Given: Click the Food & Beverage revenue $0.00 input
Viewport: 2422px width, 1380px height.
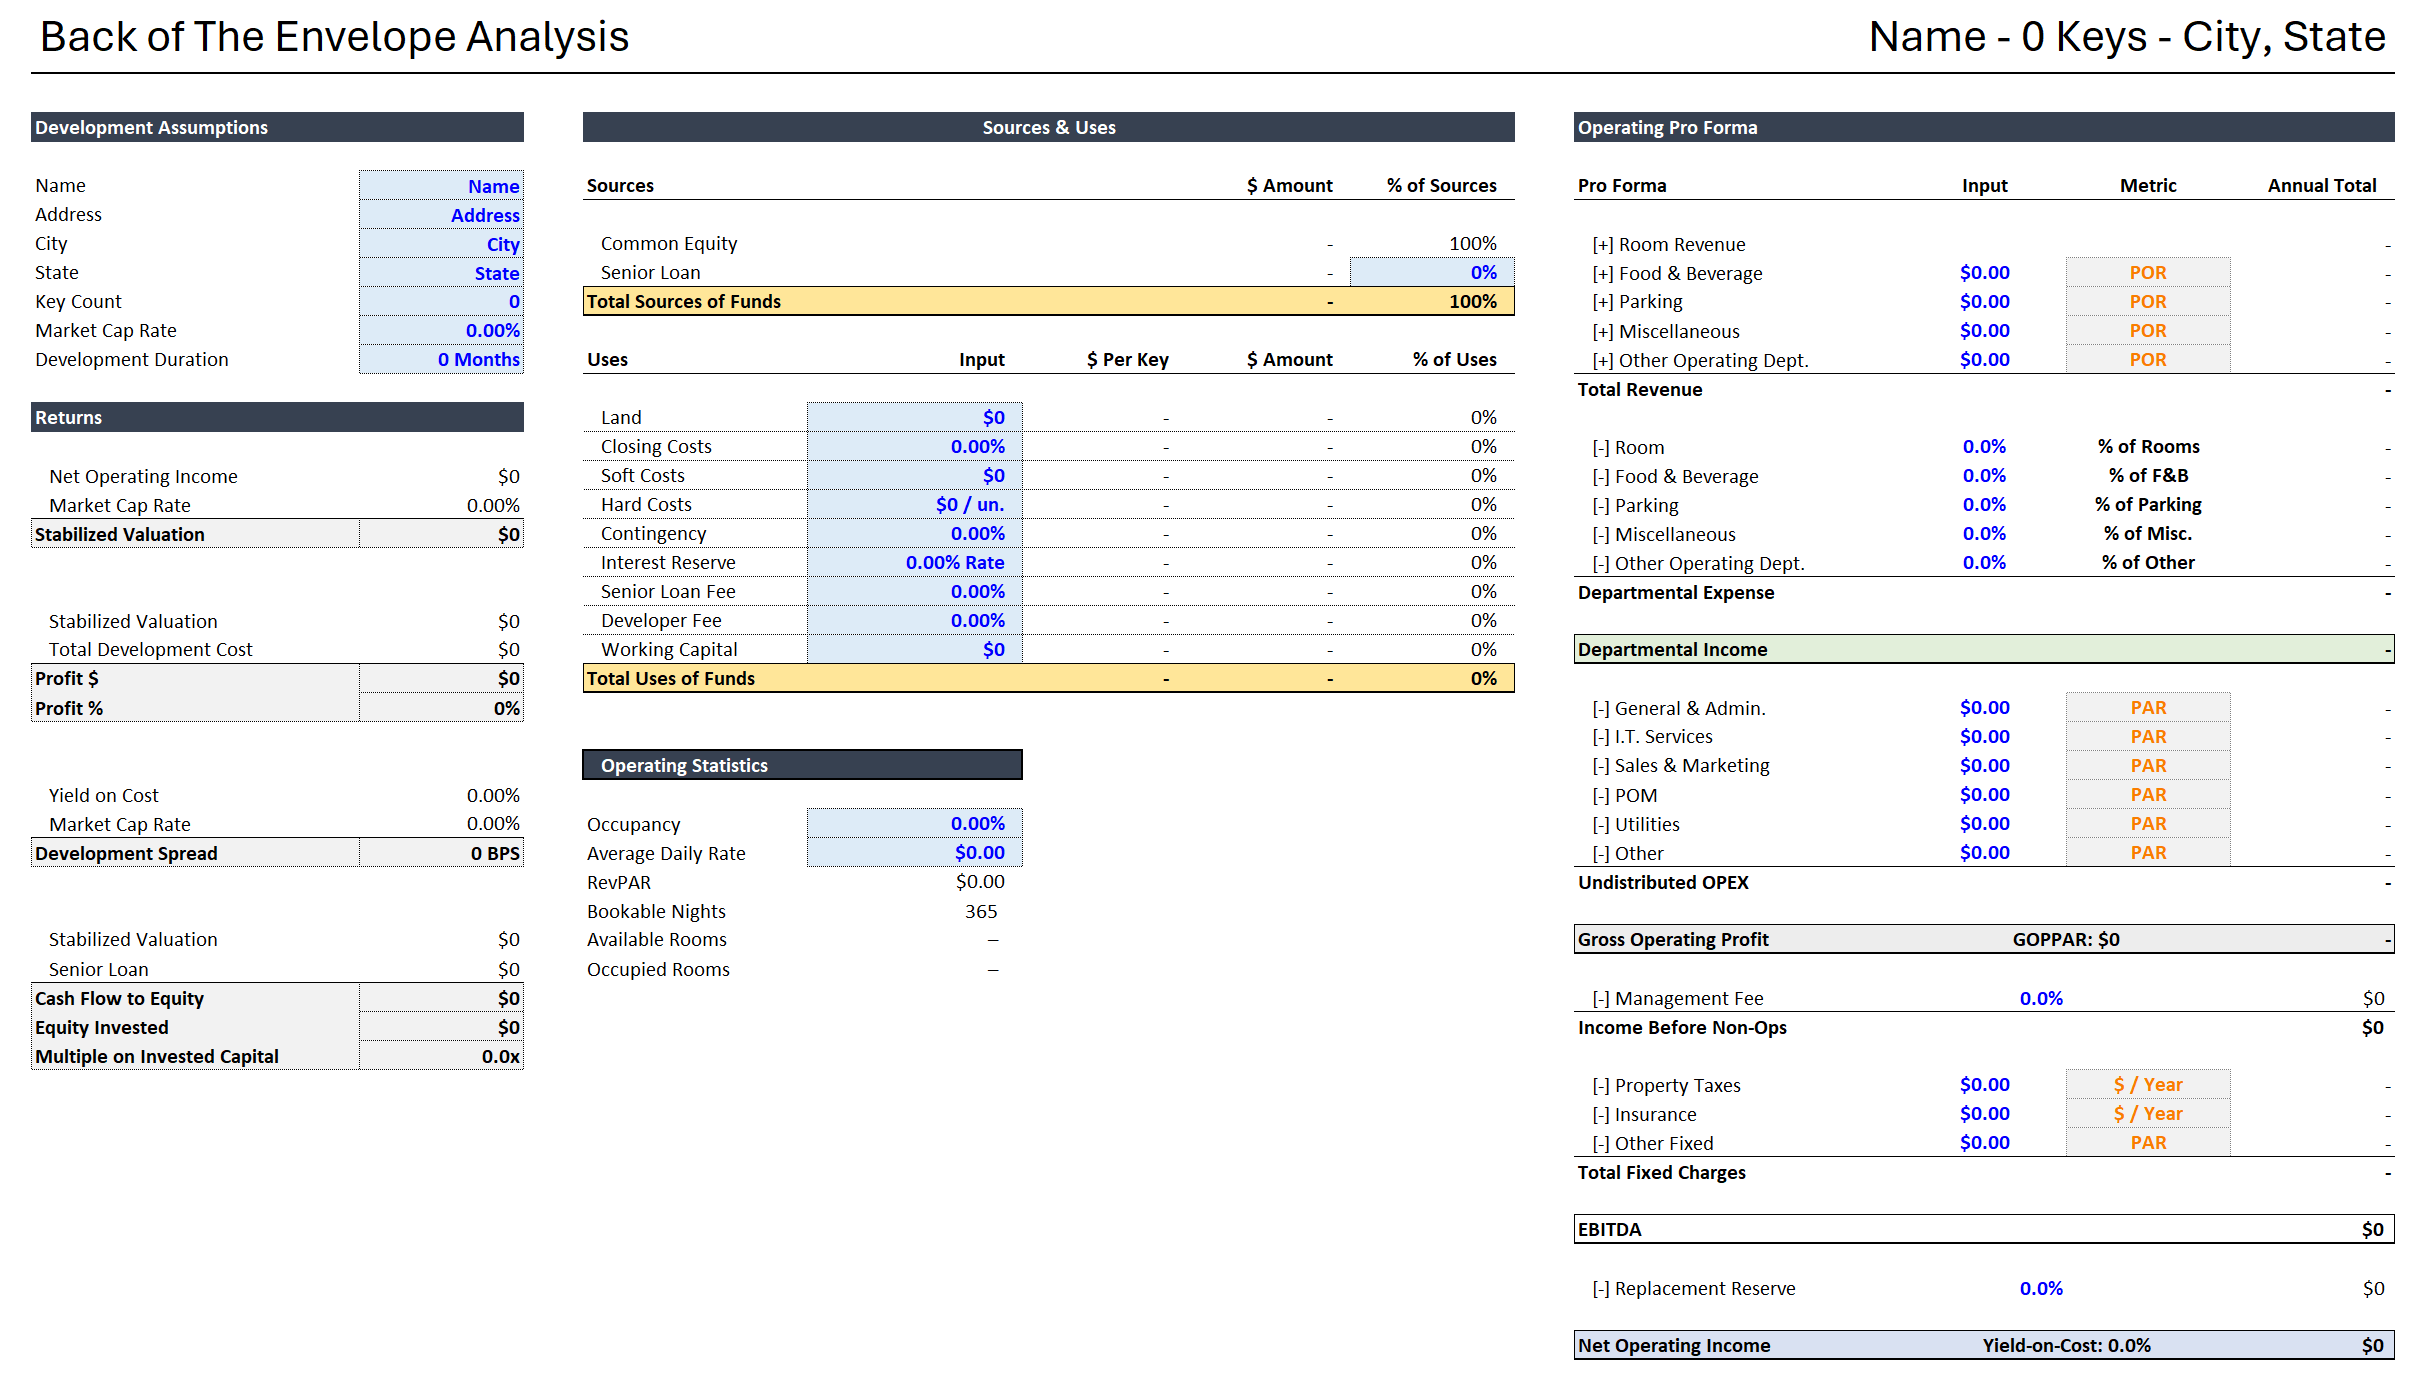Looking at the screenshot, I should coord(1985,273).
